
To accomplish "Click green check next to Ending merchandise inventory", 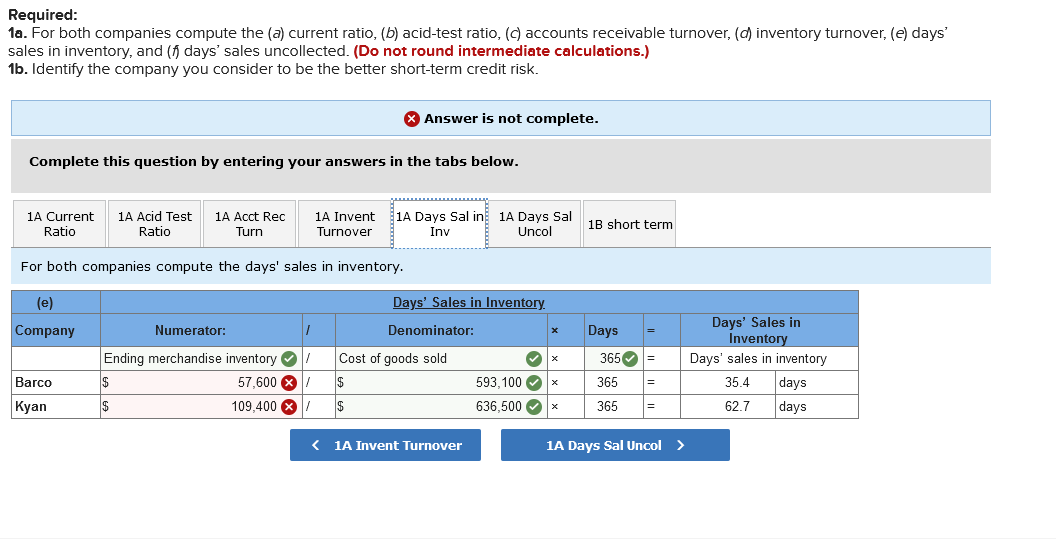I will (x=289, y=359).
